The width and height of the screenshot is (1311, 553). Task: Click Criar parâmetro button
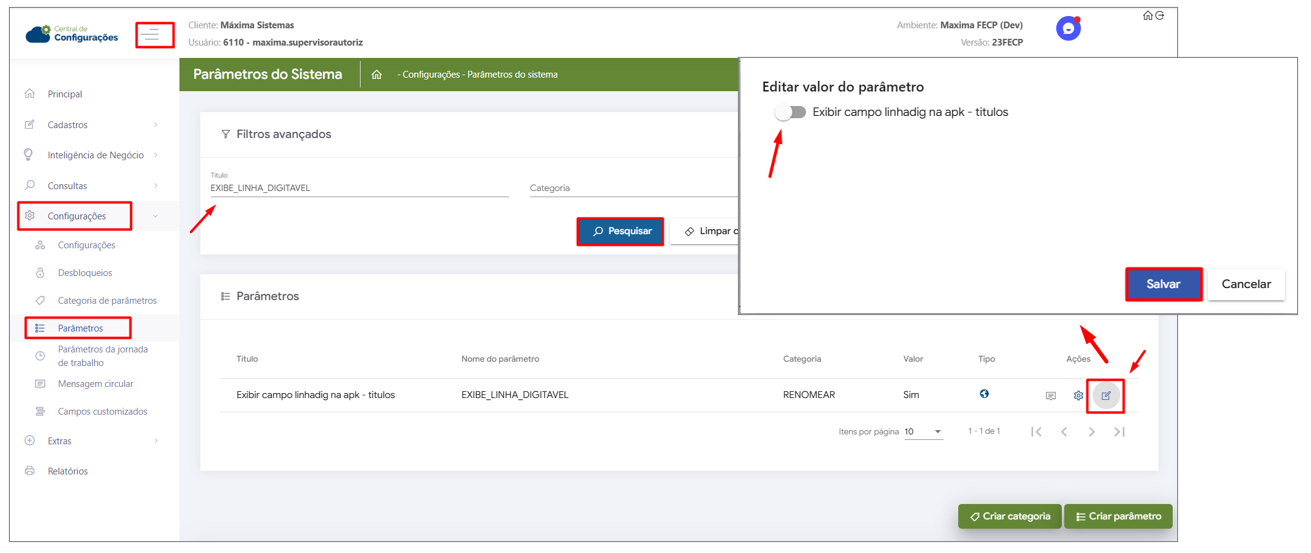[x=1118, y=517]
